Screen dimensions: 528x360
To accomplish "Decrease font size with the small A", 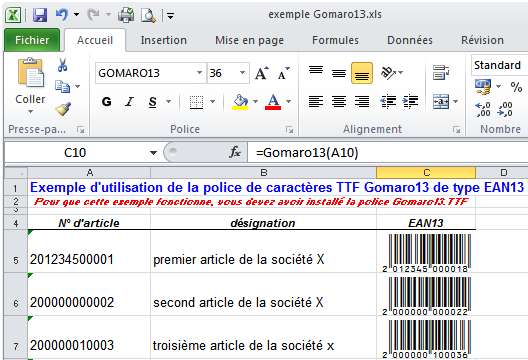I will pos(283,73).
